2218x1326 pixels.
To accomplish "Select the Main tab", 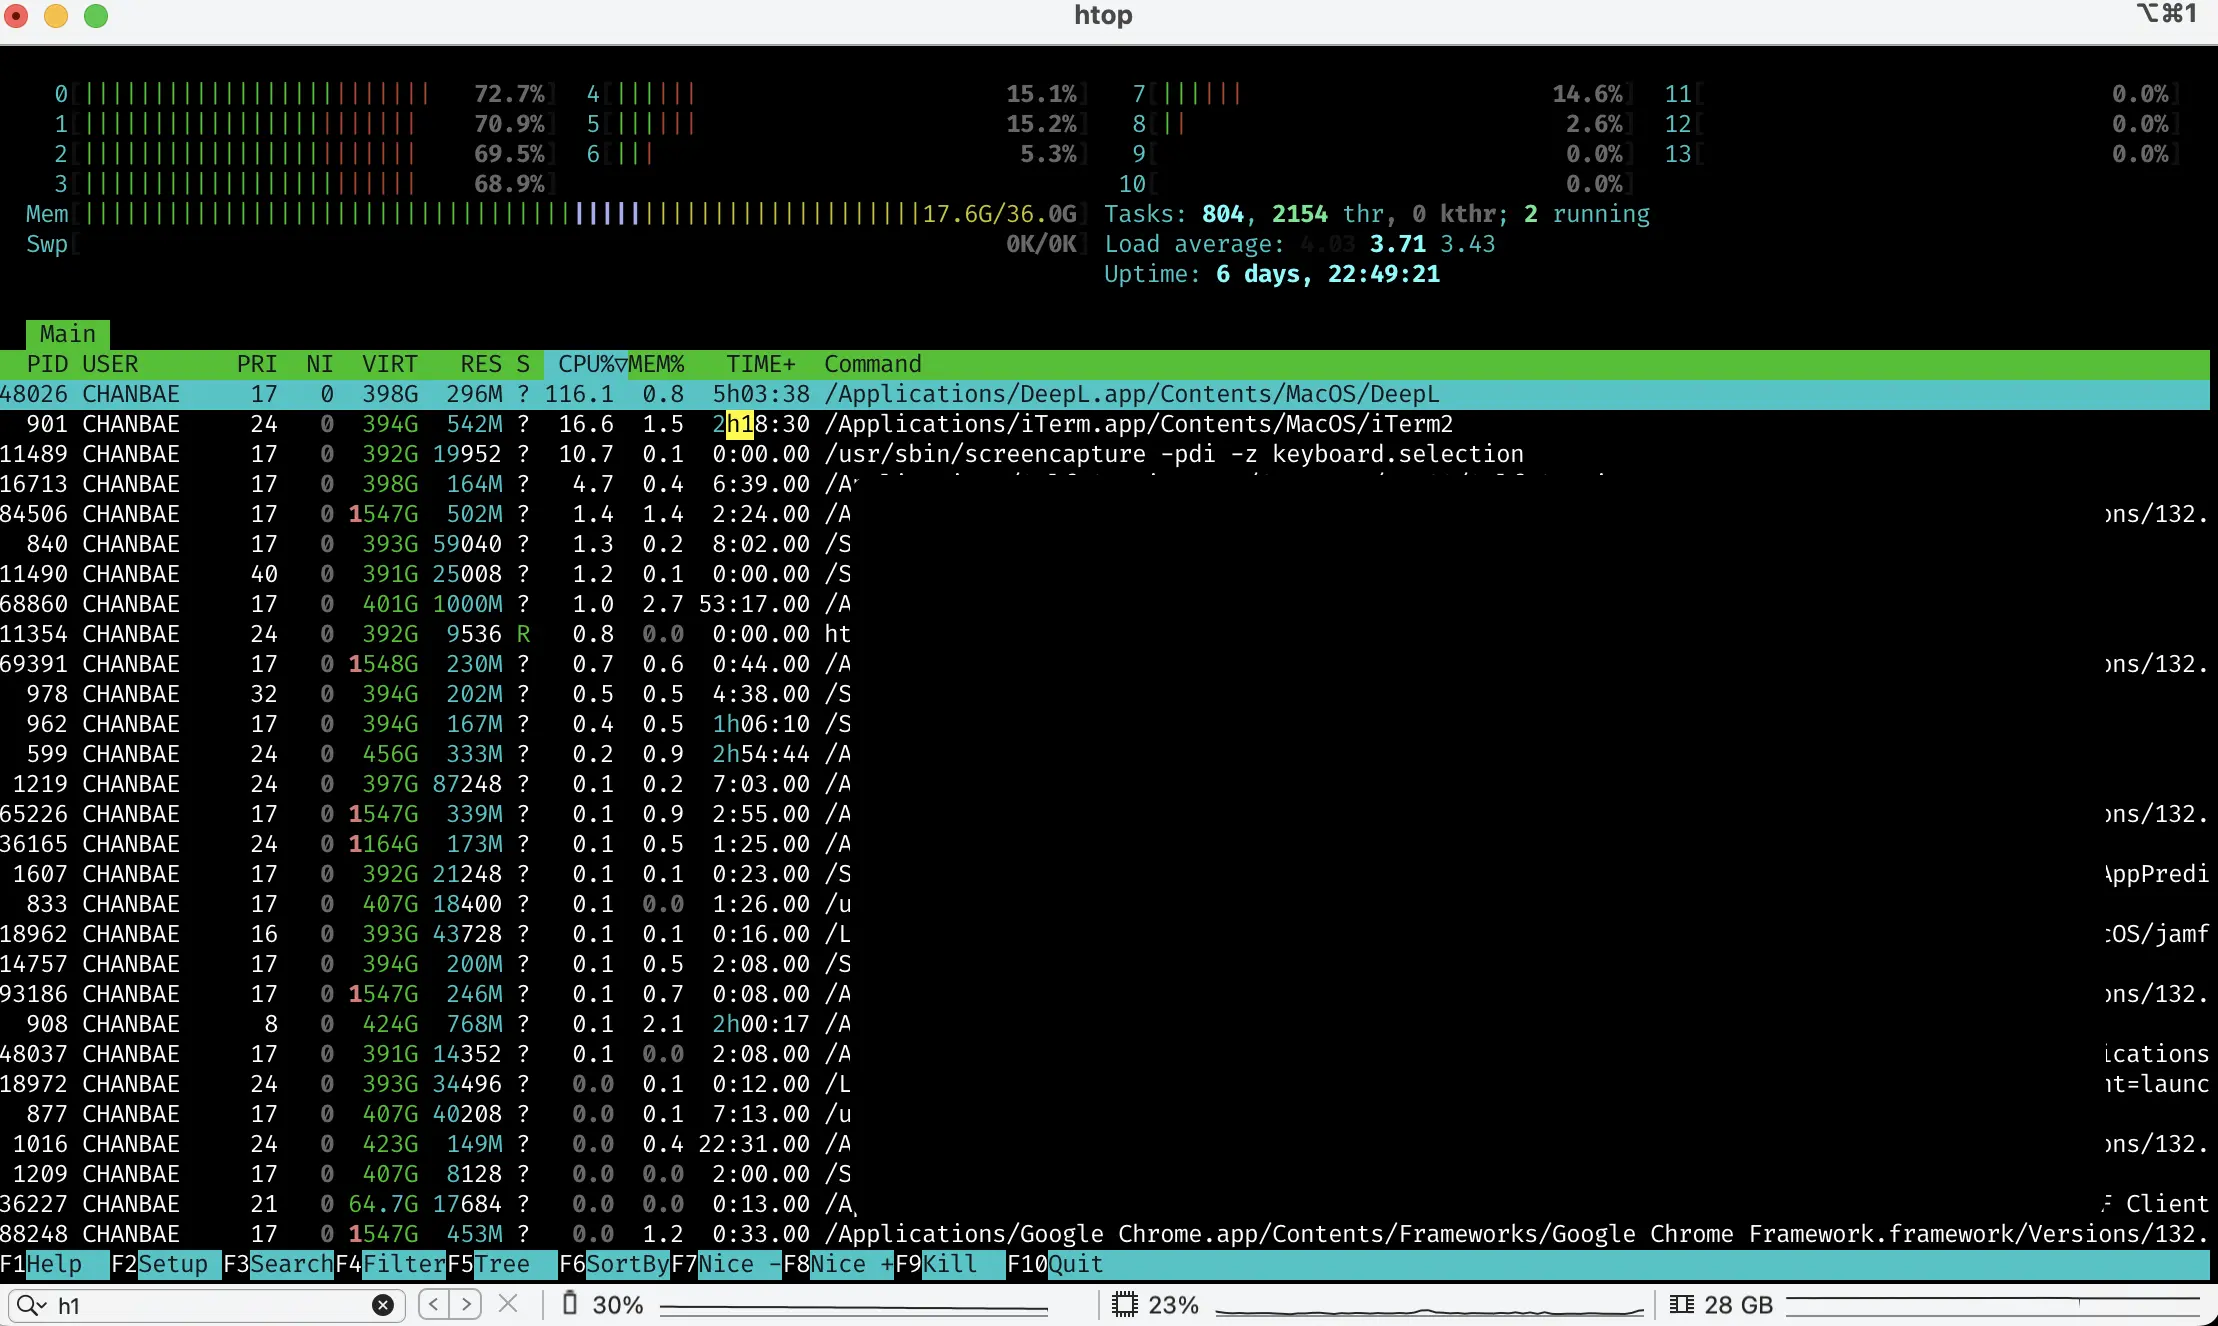I will coord(67,334).
